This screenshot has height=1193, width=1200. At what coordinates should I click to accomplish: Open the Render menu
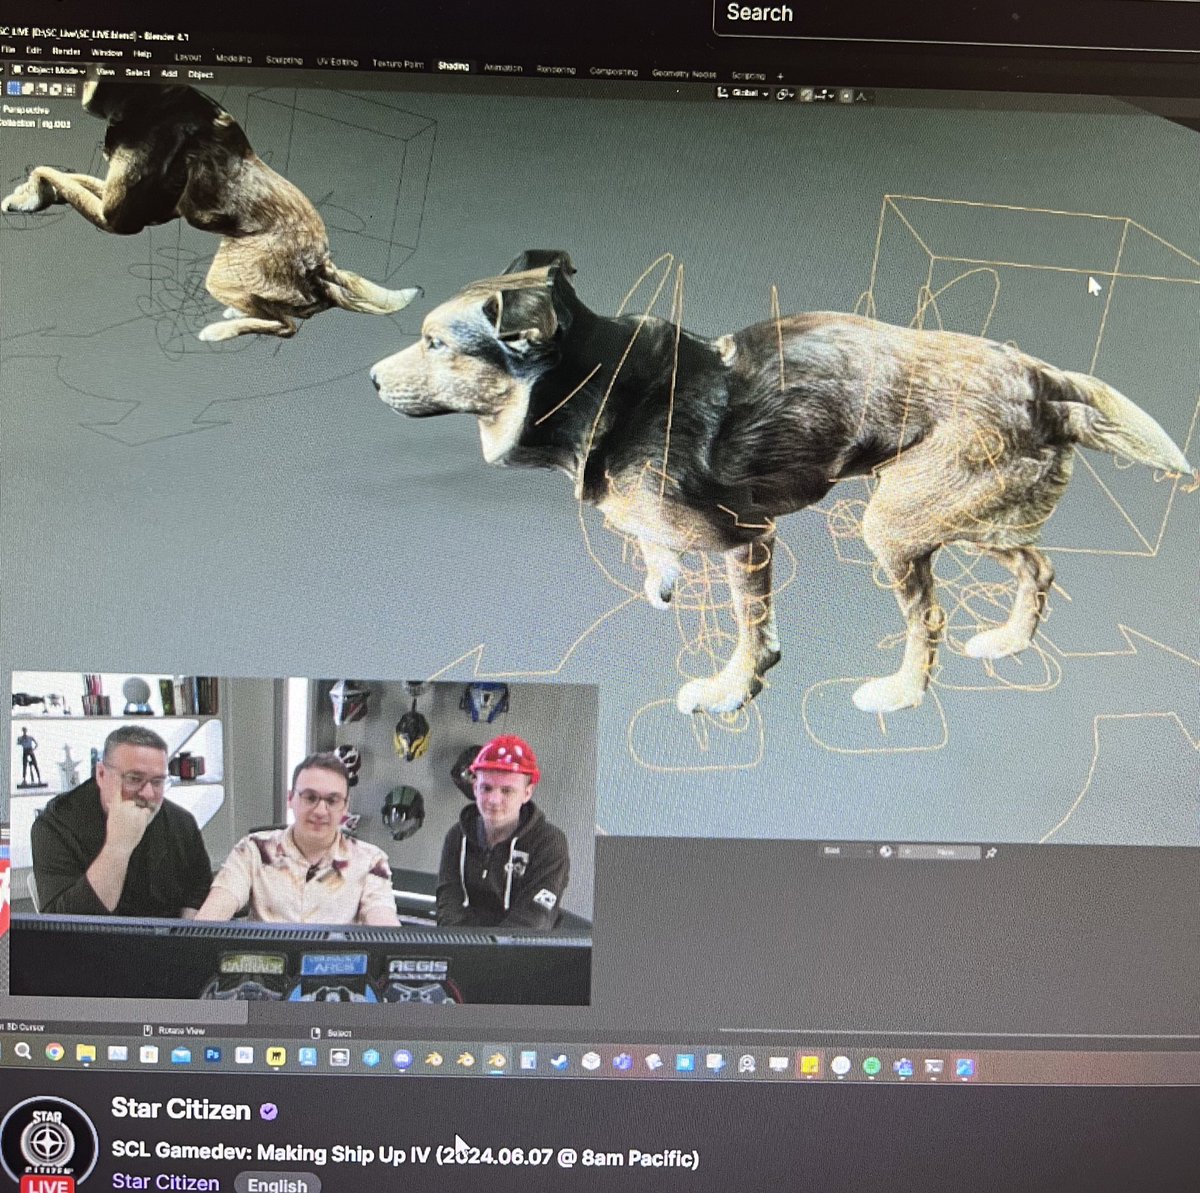[x=66, y=52]
